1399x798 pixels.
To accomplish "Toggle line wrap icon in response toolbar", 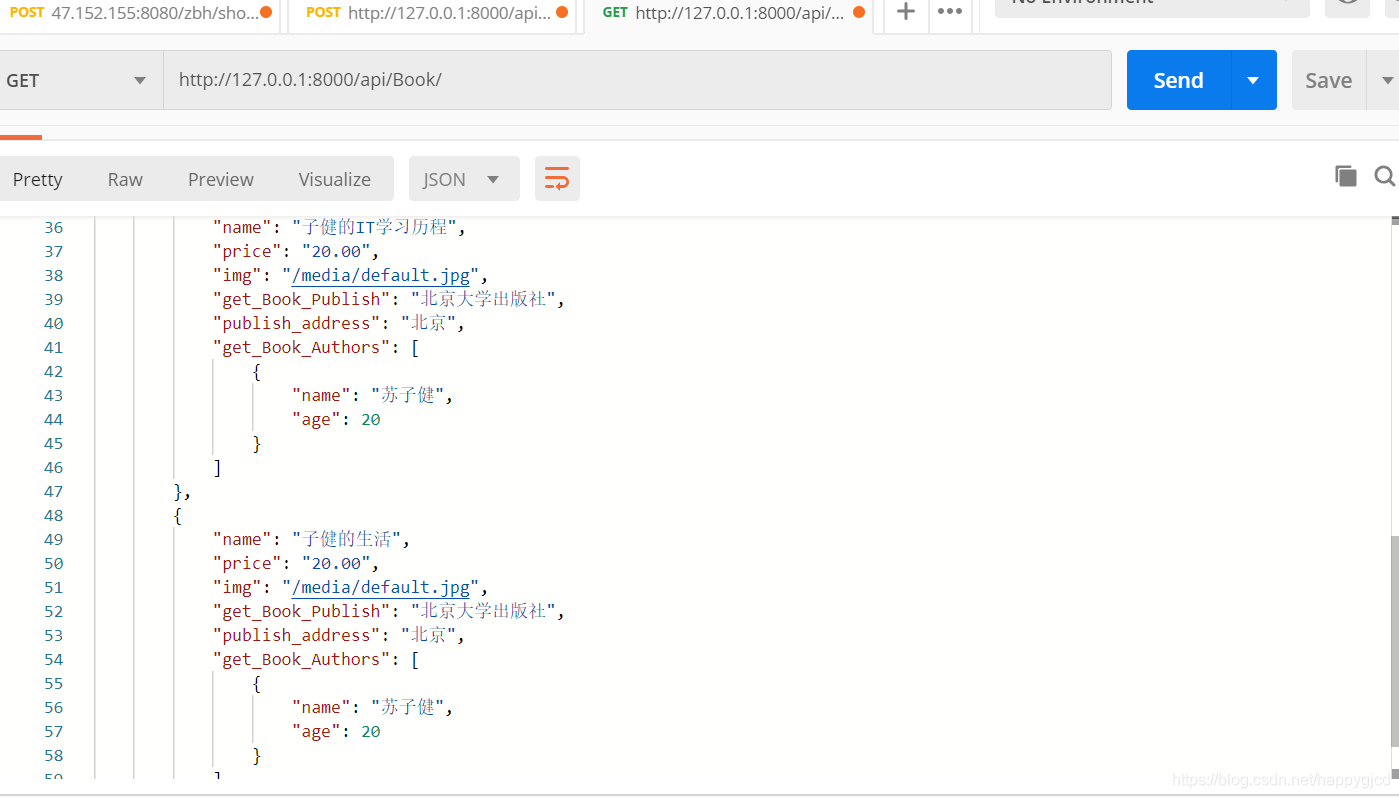I will point(557,179).
